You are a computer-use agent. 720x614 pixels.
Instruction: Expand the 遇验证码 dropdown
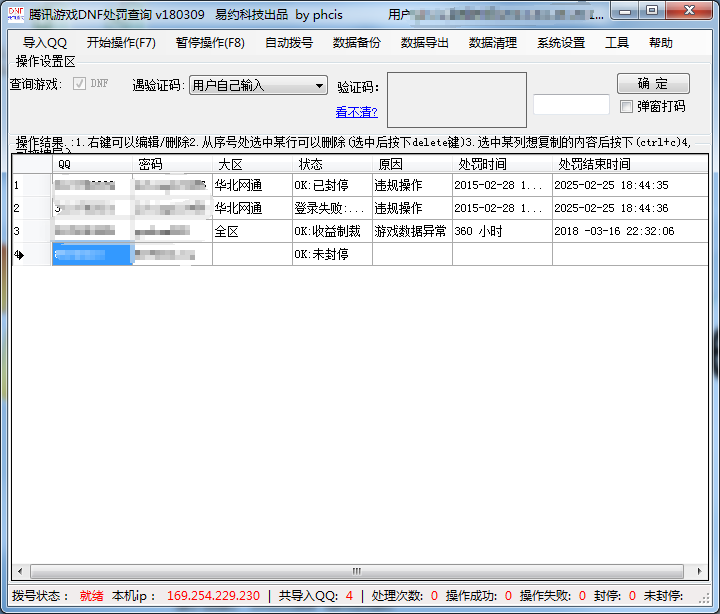[x=258, y=85]
